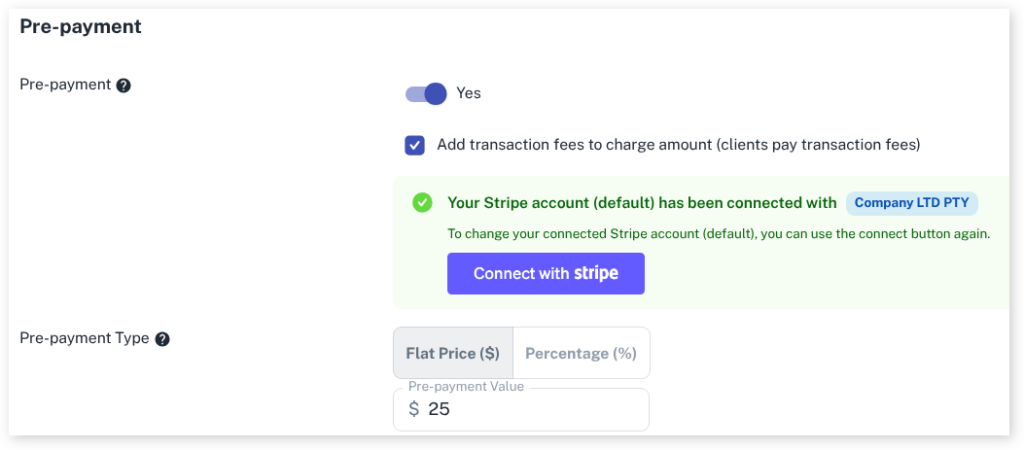This screenshot has width=1024, height=450.
Task: Switch to the Percentage (%) option
Action: coord(581,353)
